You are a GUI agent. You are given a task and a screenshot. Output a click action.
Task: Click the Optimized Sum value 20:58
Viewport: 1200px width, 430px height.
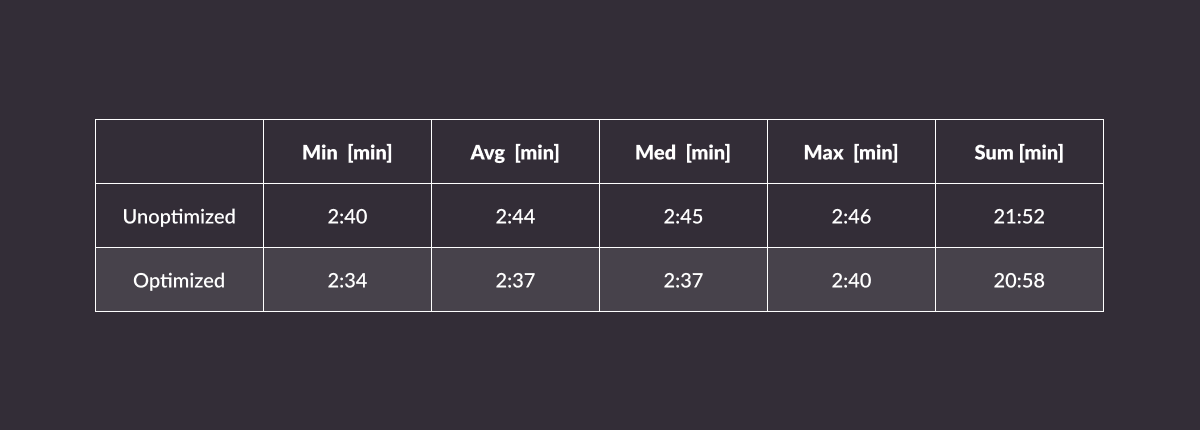click(x=1019, y=280)
